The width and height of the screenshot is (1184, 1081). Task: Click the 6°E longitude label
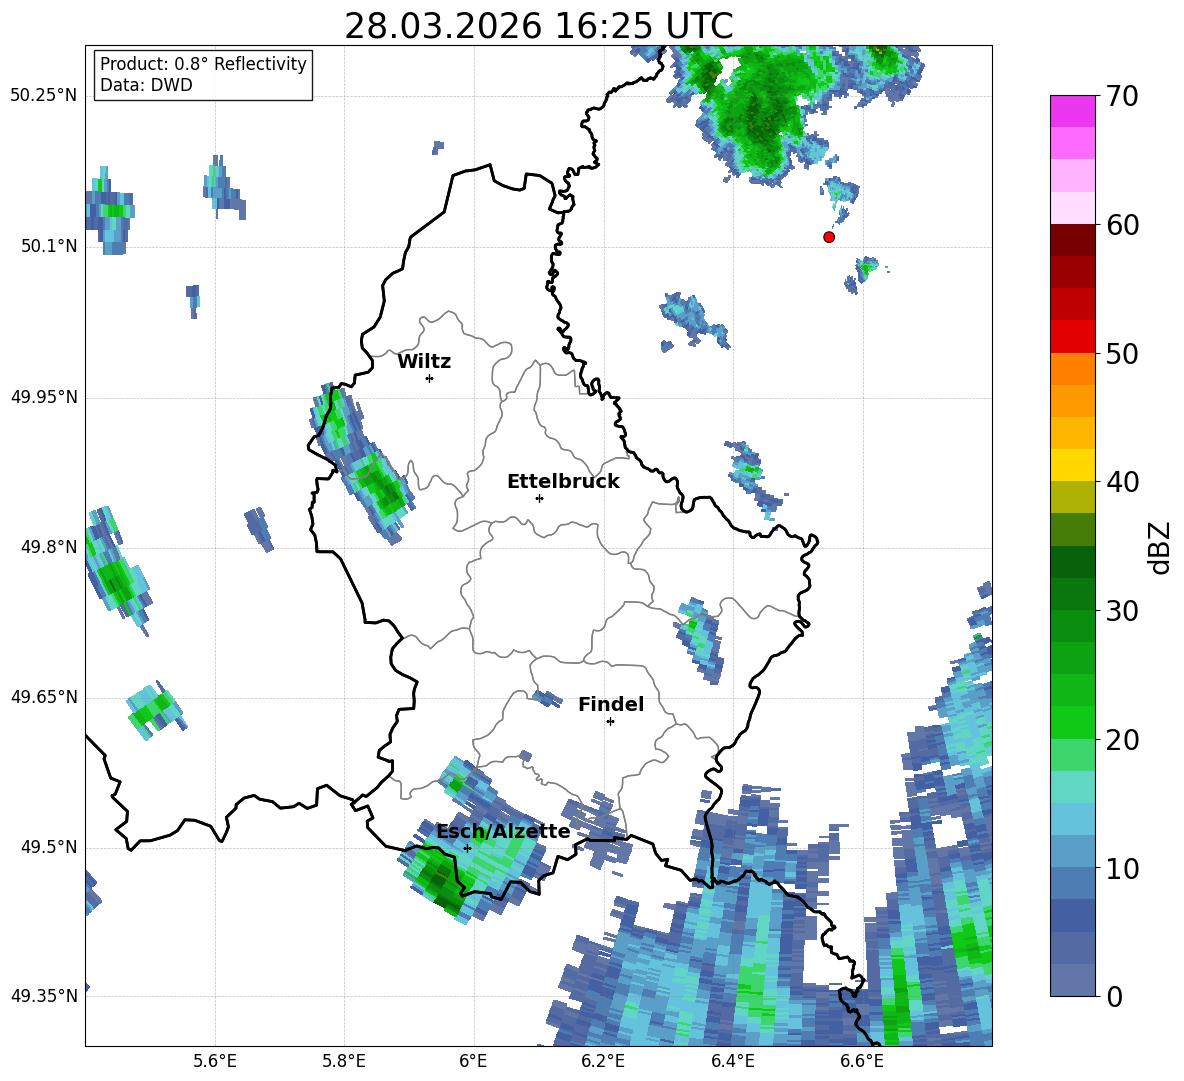click(473, 1062)
